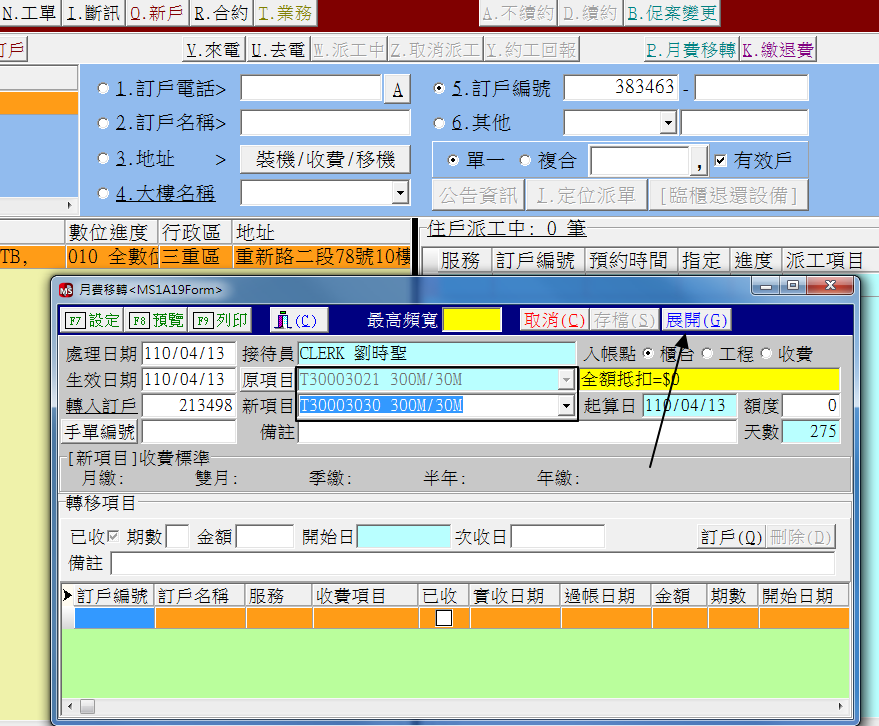Click the F7 設定 settings button
This screenshot has height=726, width=879.
click(x=92, y=320)
